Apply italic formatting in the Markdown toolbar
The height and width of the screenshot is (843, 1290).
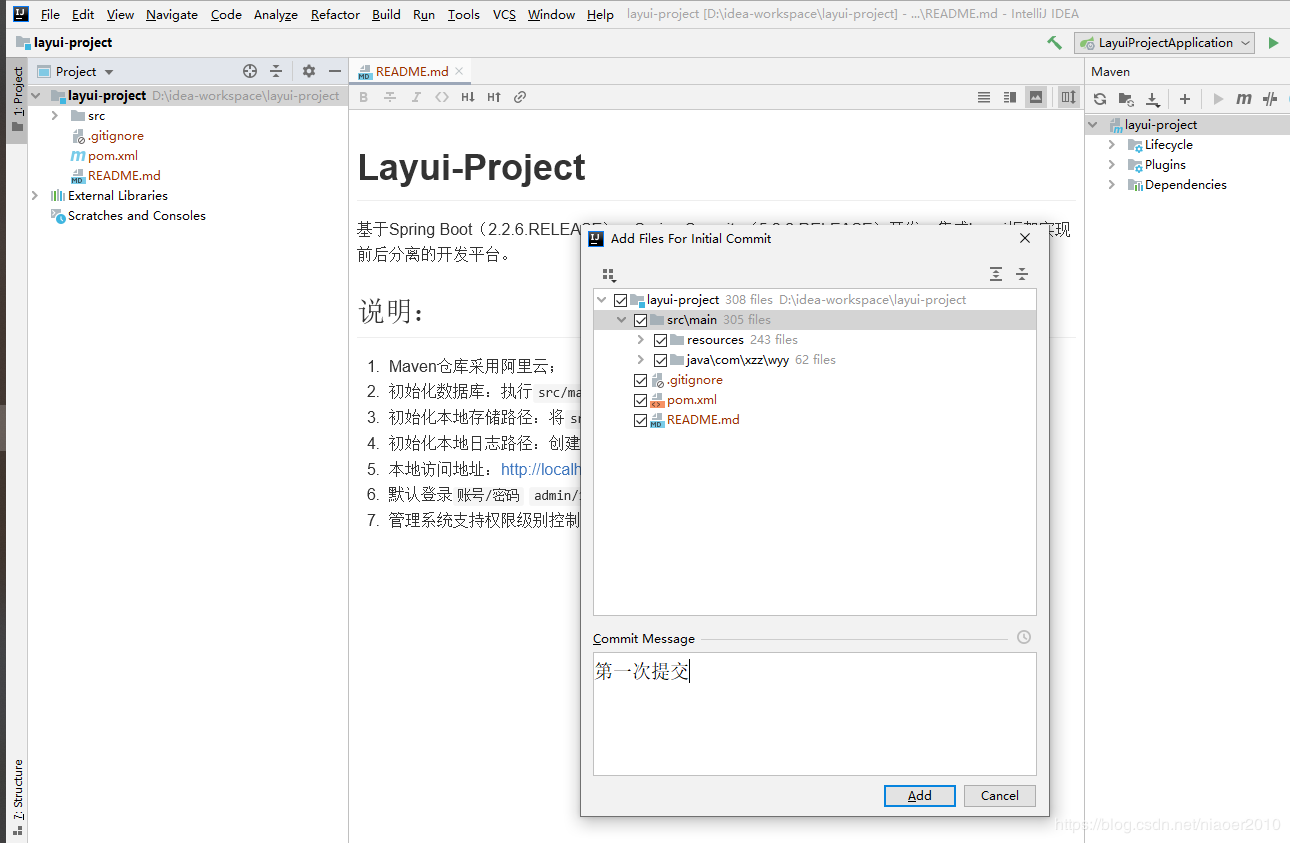pyautogui.click(x=416, y=97)
